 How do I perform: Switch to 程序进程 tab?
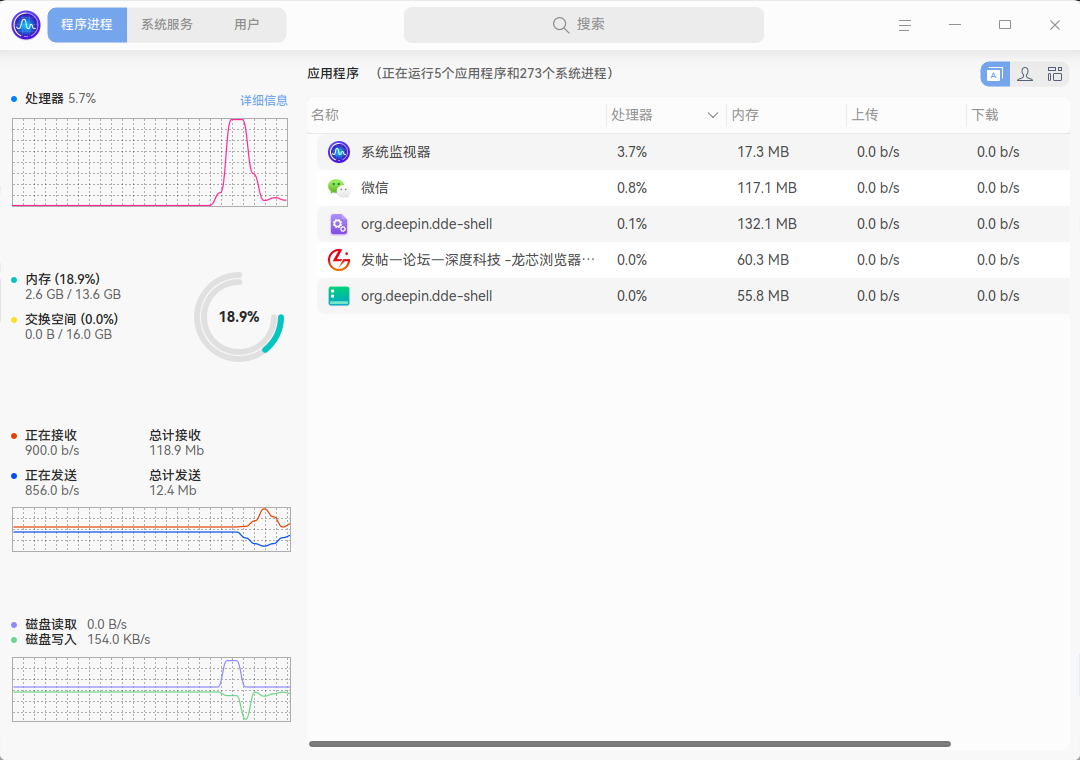point(87,25)
